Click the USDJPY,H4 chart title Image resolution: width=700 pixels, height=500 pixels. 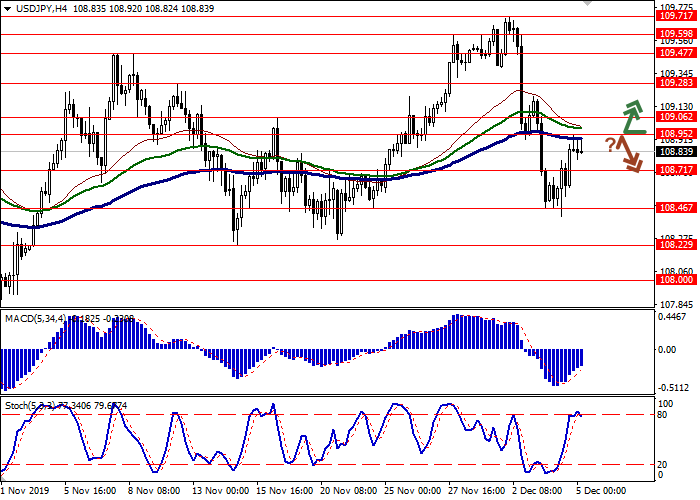32,7
